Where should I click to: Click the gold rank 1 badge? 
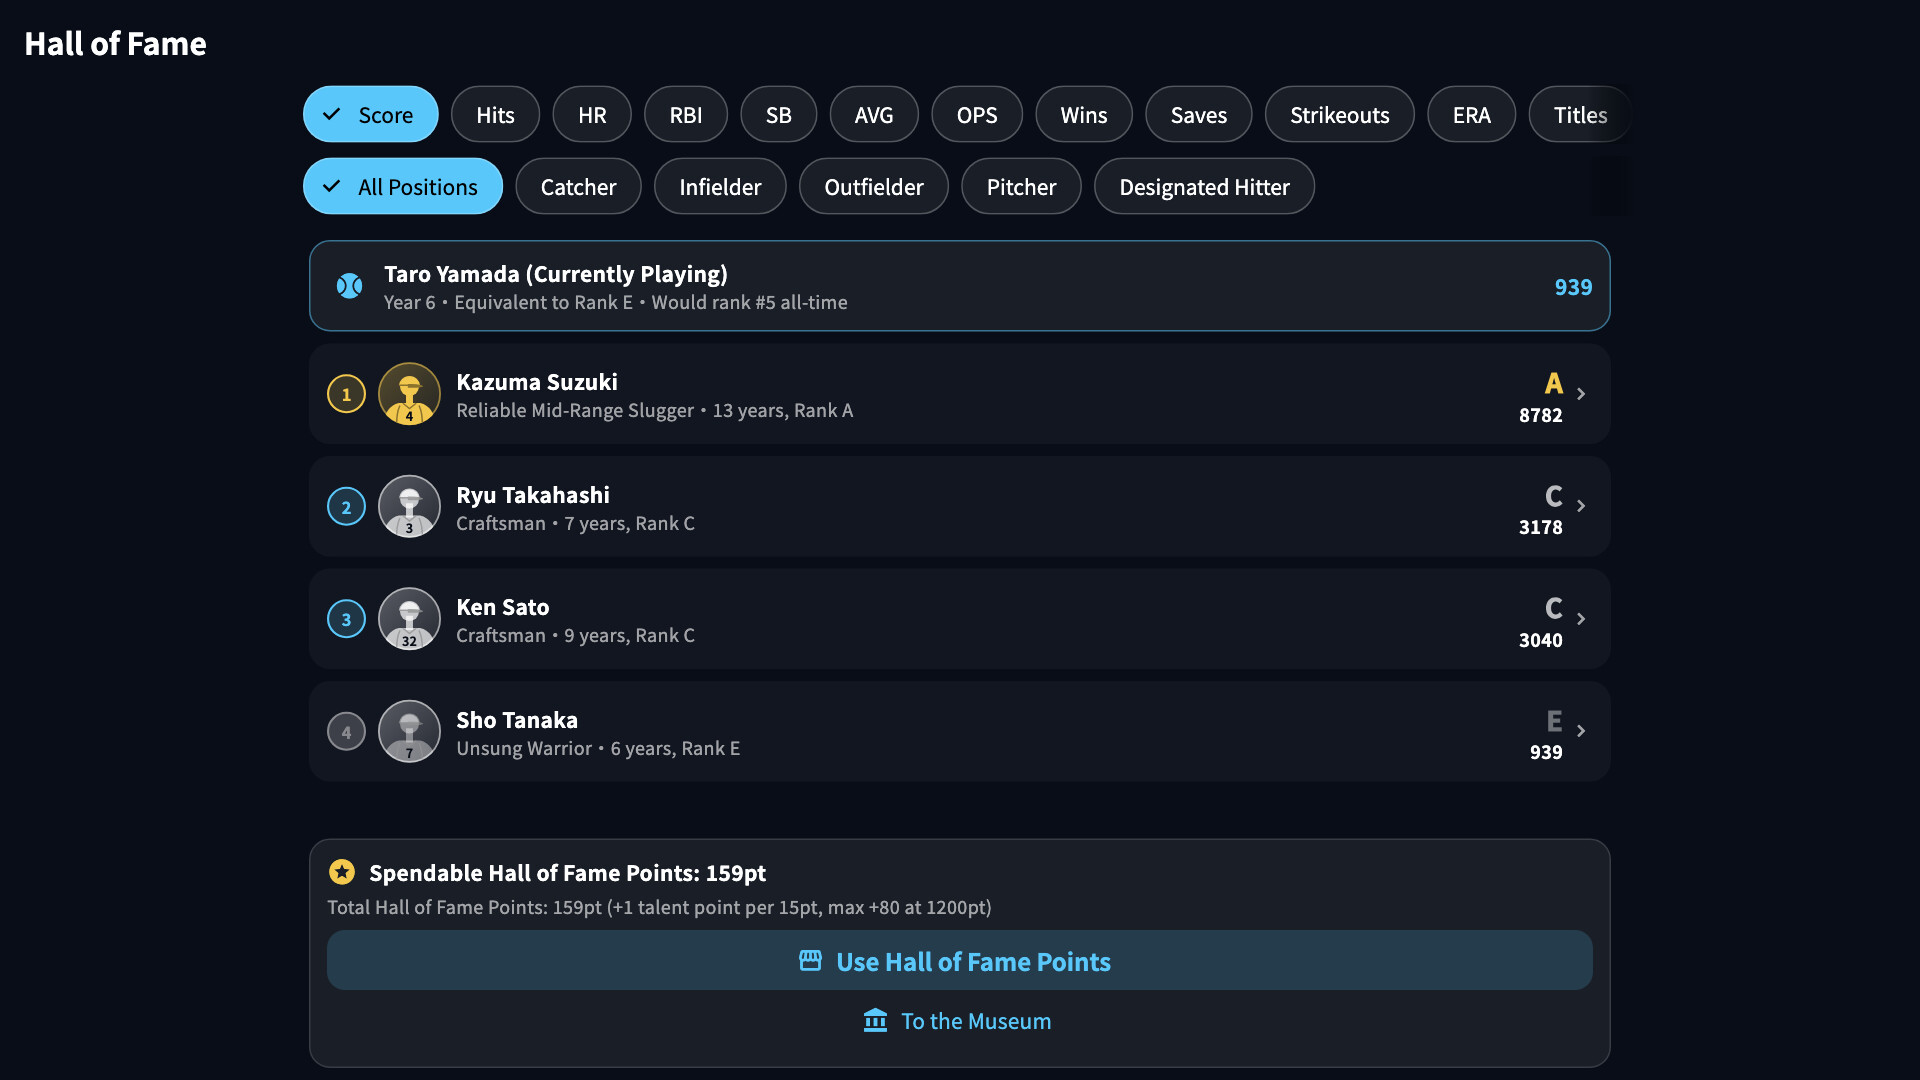(346, 394)
